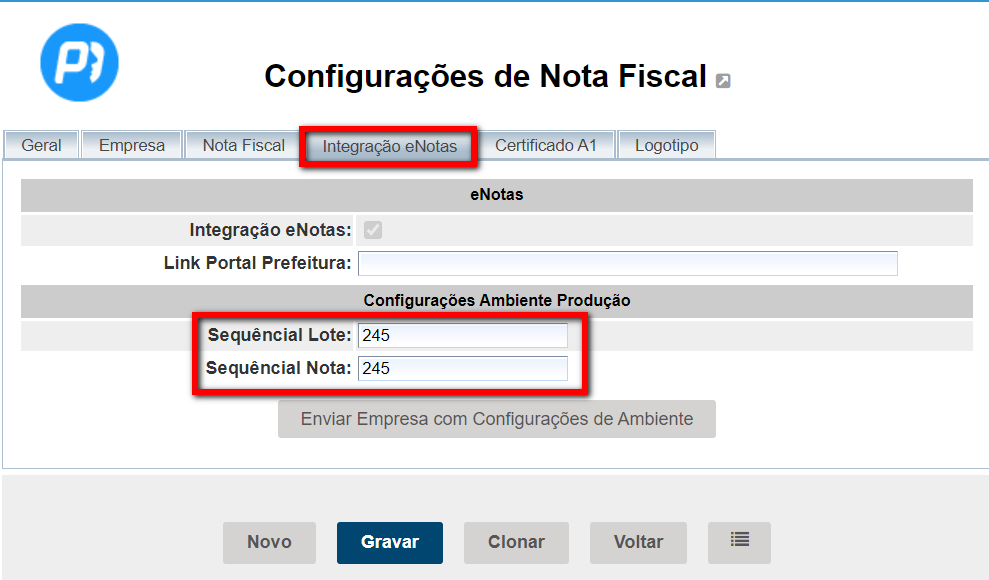Open the Empresa tab
The height and width of the screenshot is (580, 989).
[x=132, y=145]
